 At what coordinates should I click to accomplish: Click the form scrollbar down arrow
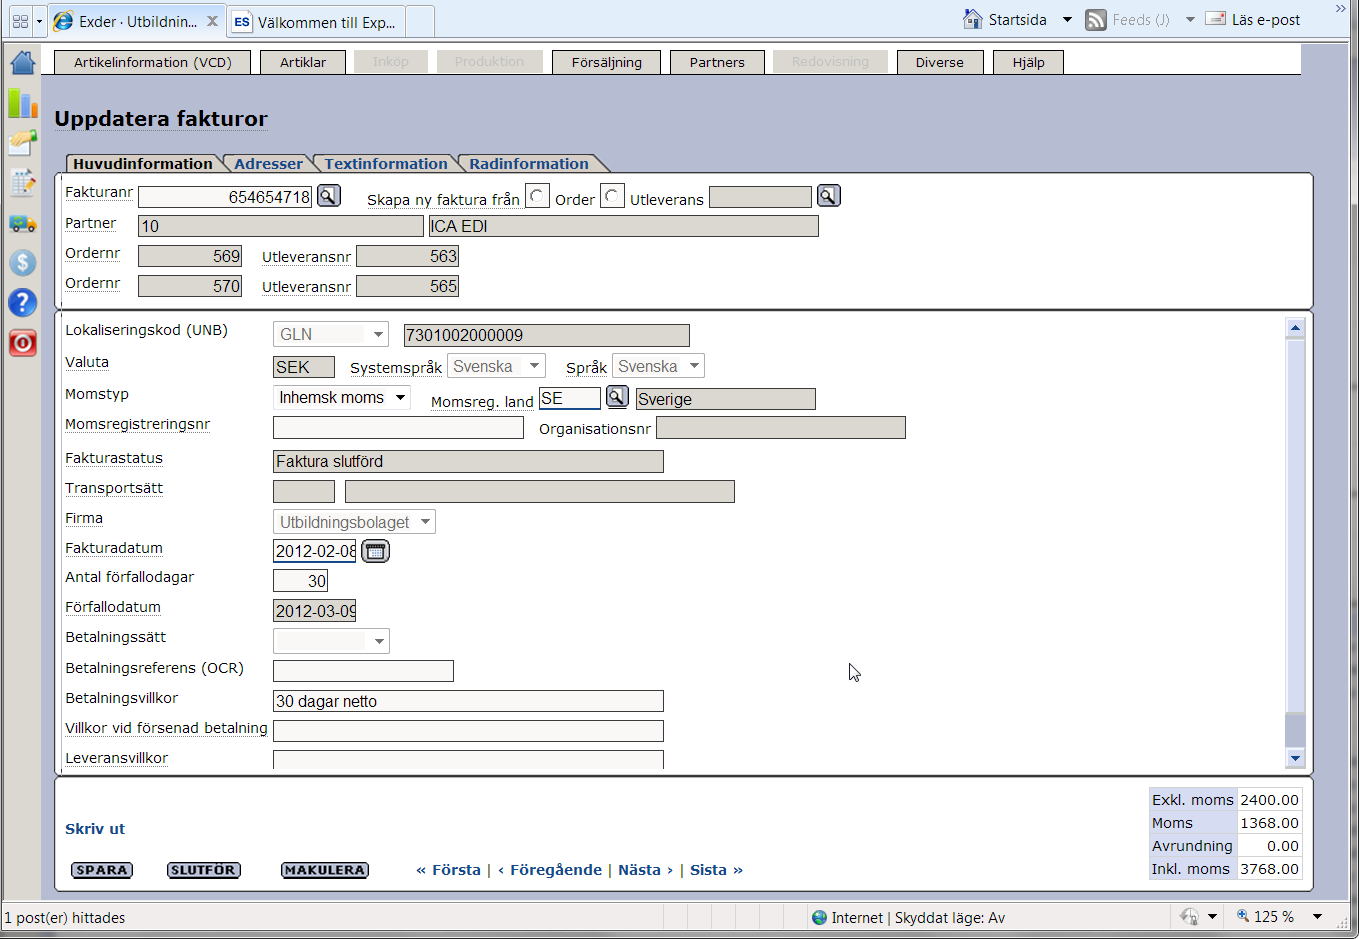pyautogui.click(x=1295, y=758)
